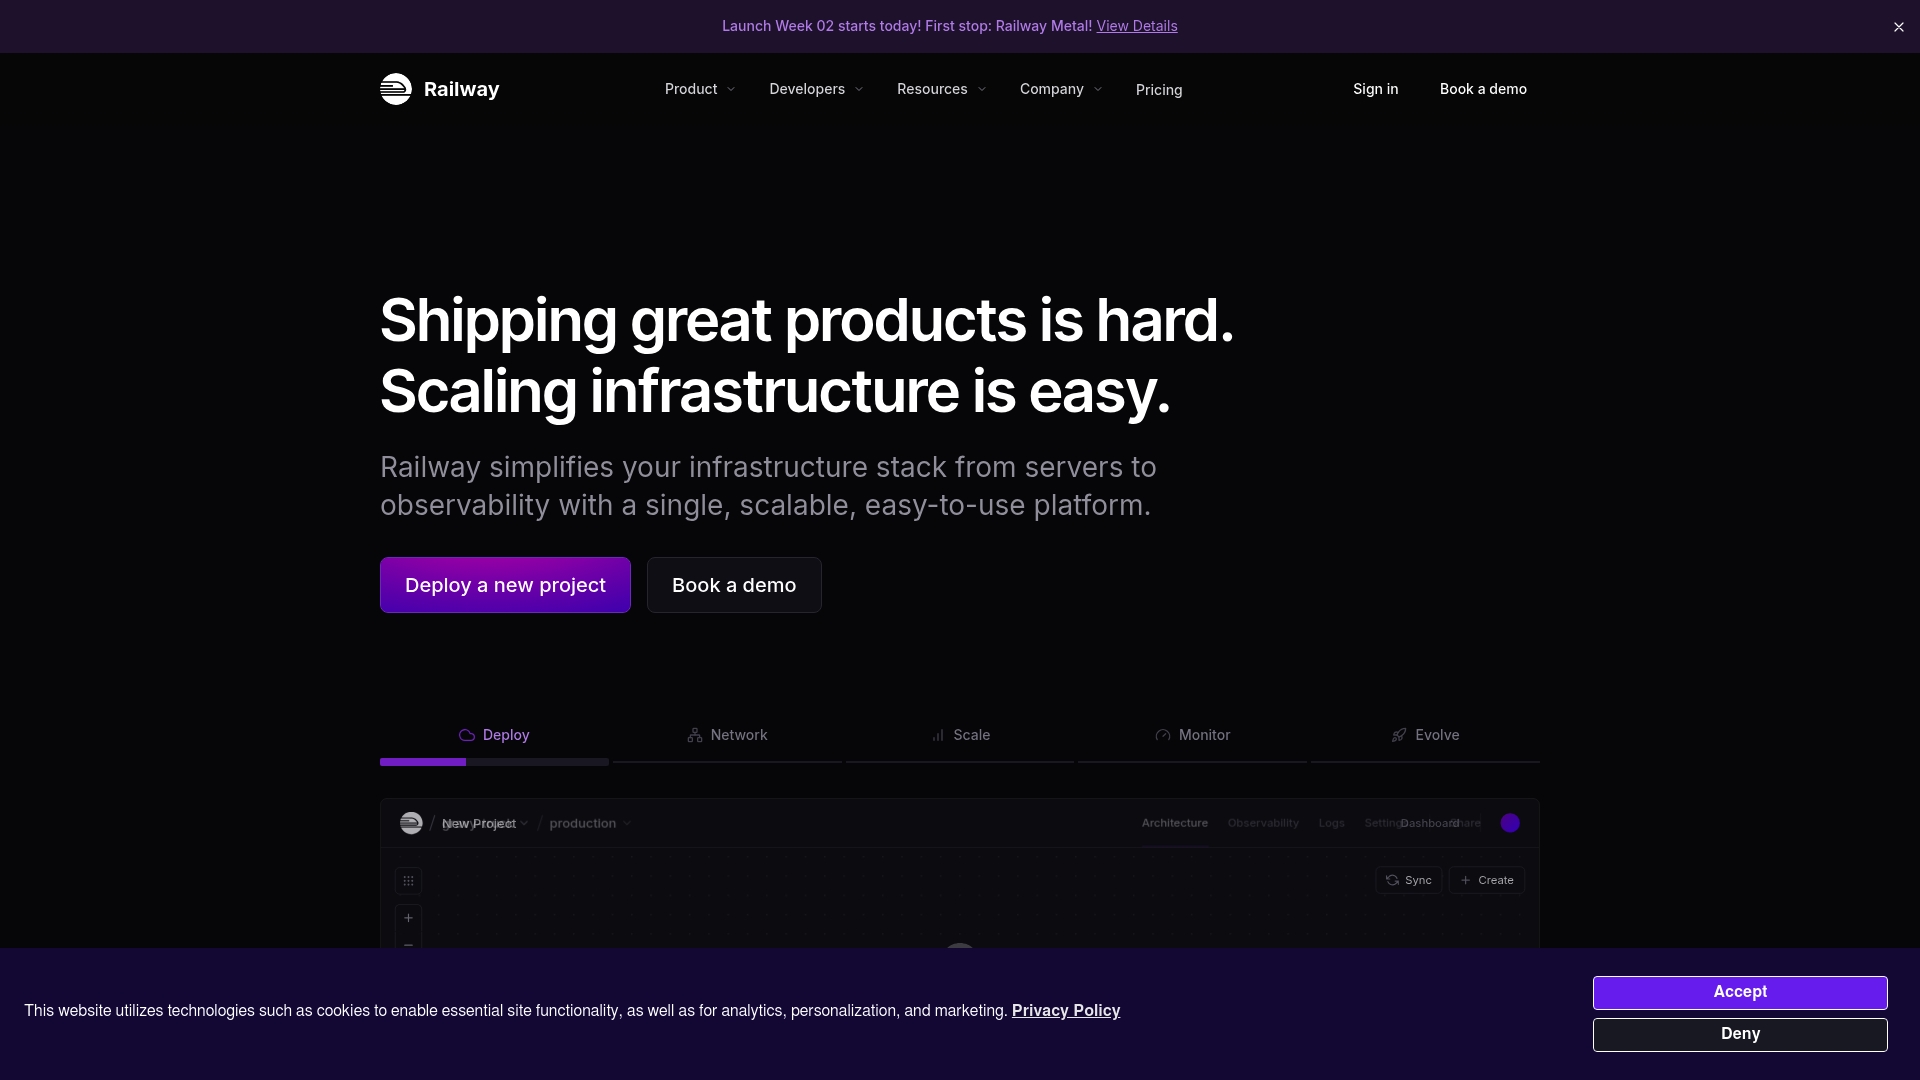Screen dimensions: 1920x1080
Task: Open the Privacy Policy link
Action: pyautogui.click(x=1066, y=1010)
